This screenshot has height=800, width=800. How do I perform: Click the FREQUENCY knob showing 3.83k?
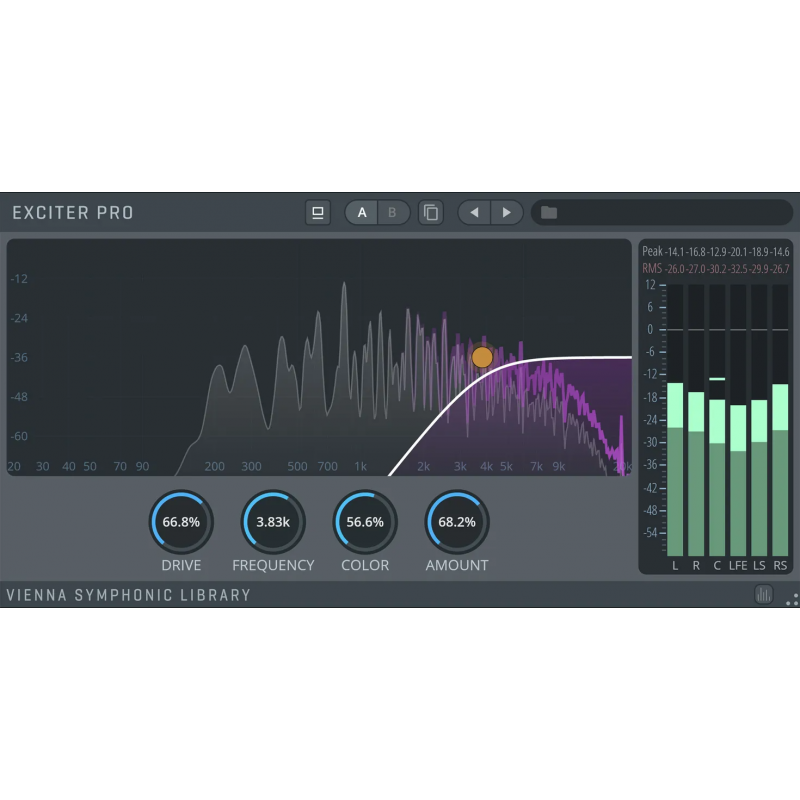tap(273, 522)
